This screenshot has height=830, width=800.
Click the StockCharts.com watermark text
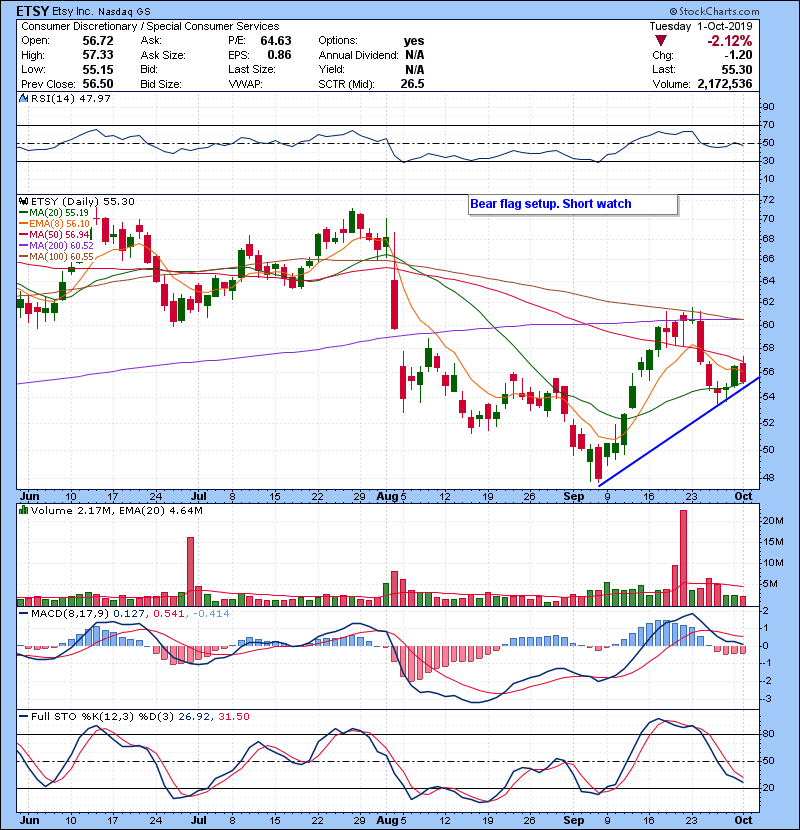714,11
